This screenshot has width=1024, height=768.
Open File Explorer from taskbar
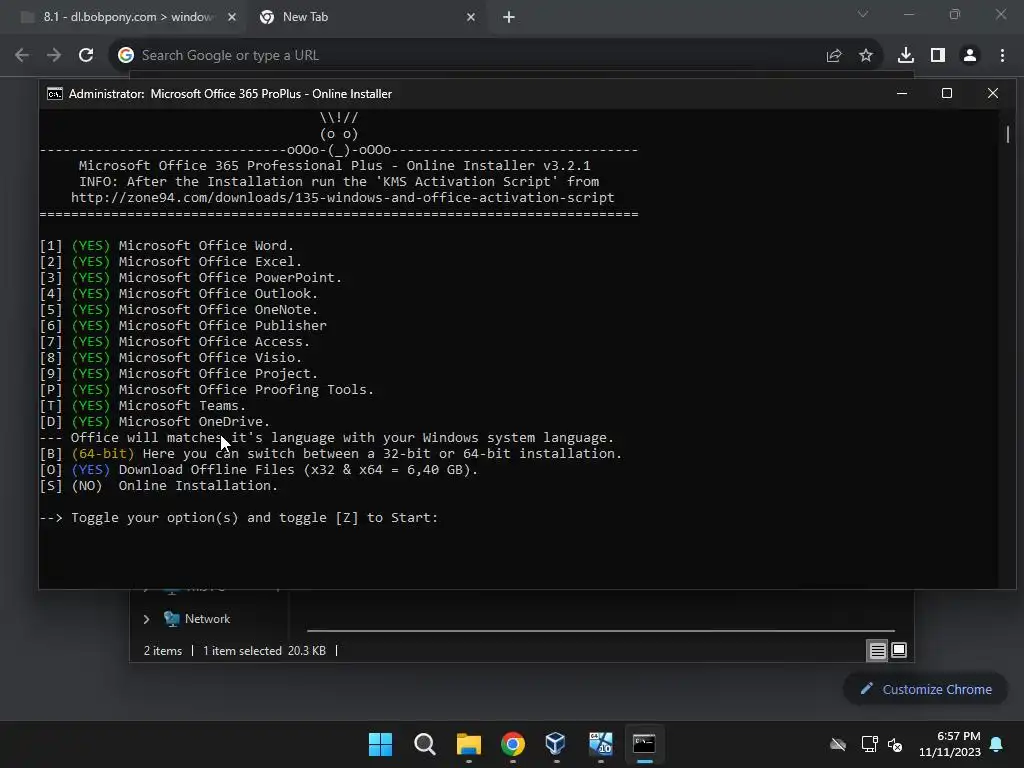click(468, 744)
